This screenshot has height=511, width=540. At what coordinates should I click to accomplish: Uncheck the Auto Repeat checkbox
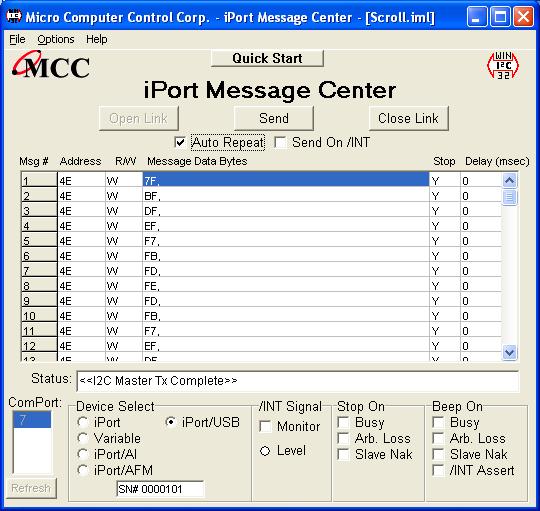[180, 142]
